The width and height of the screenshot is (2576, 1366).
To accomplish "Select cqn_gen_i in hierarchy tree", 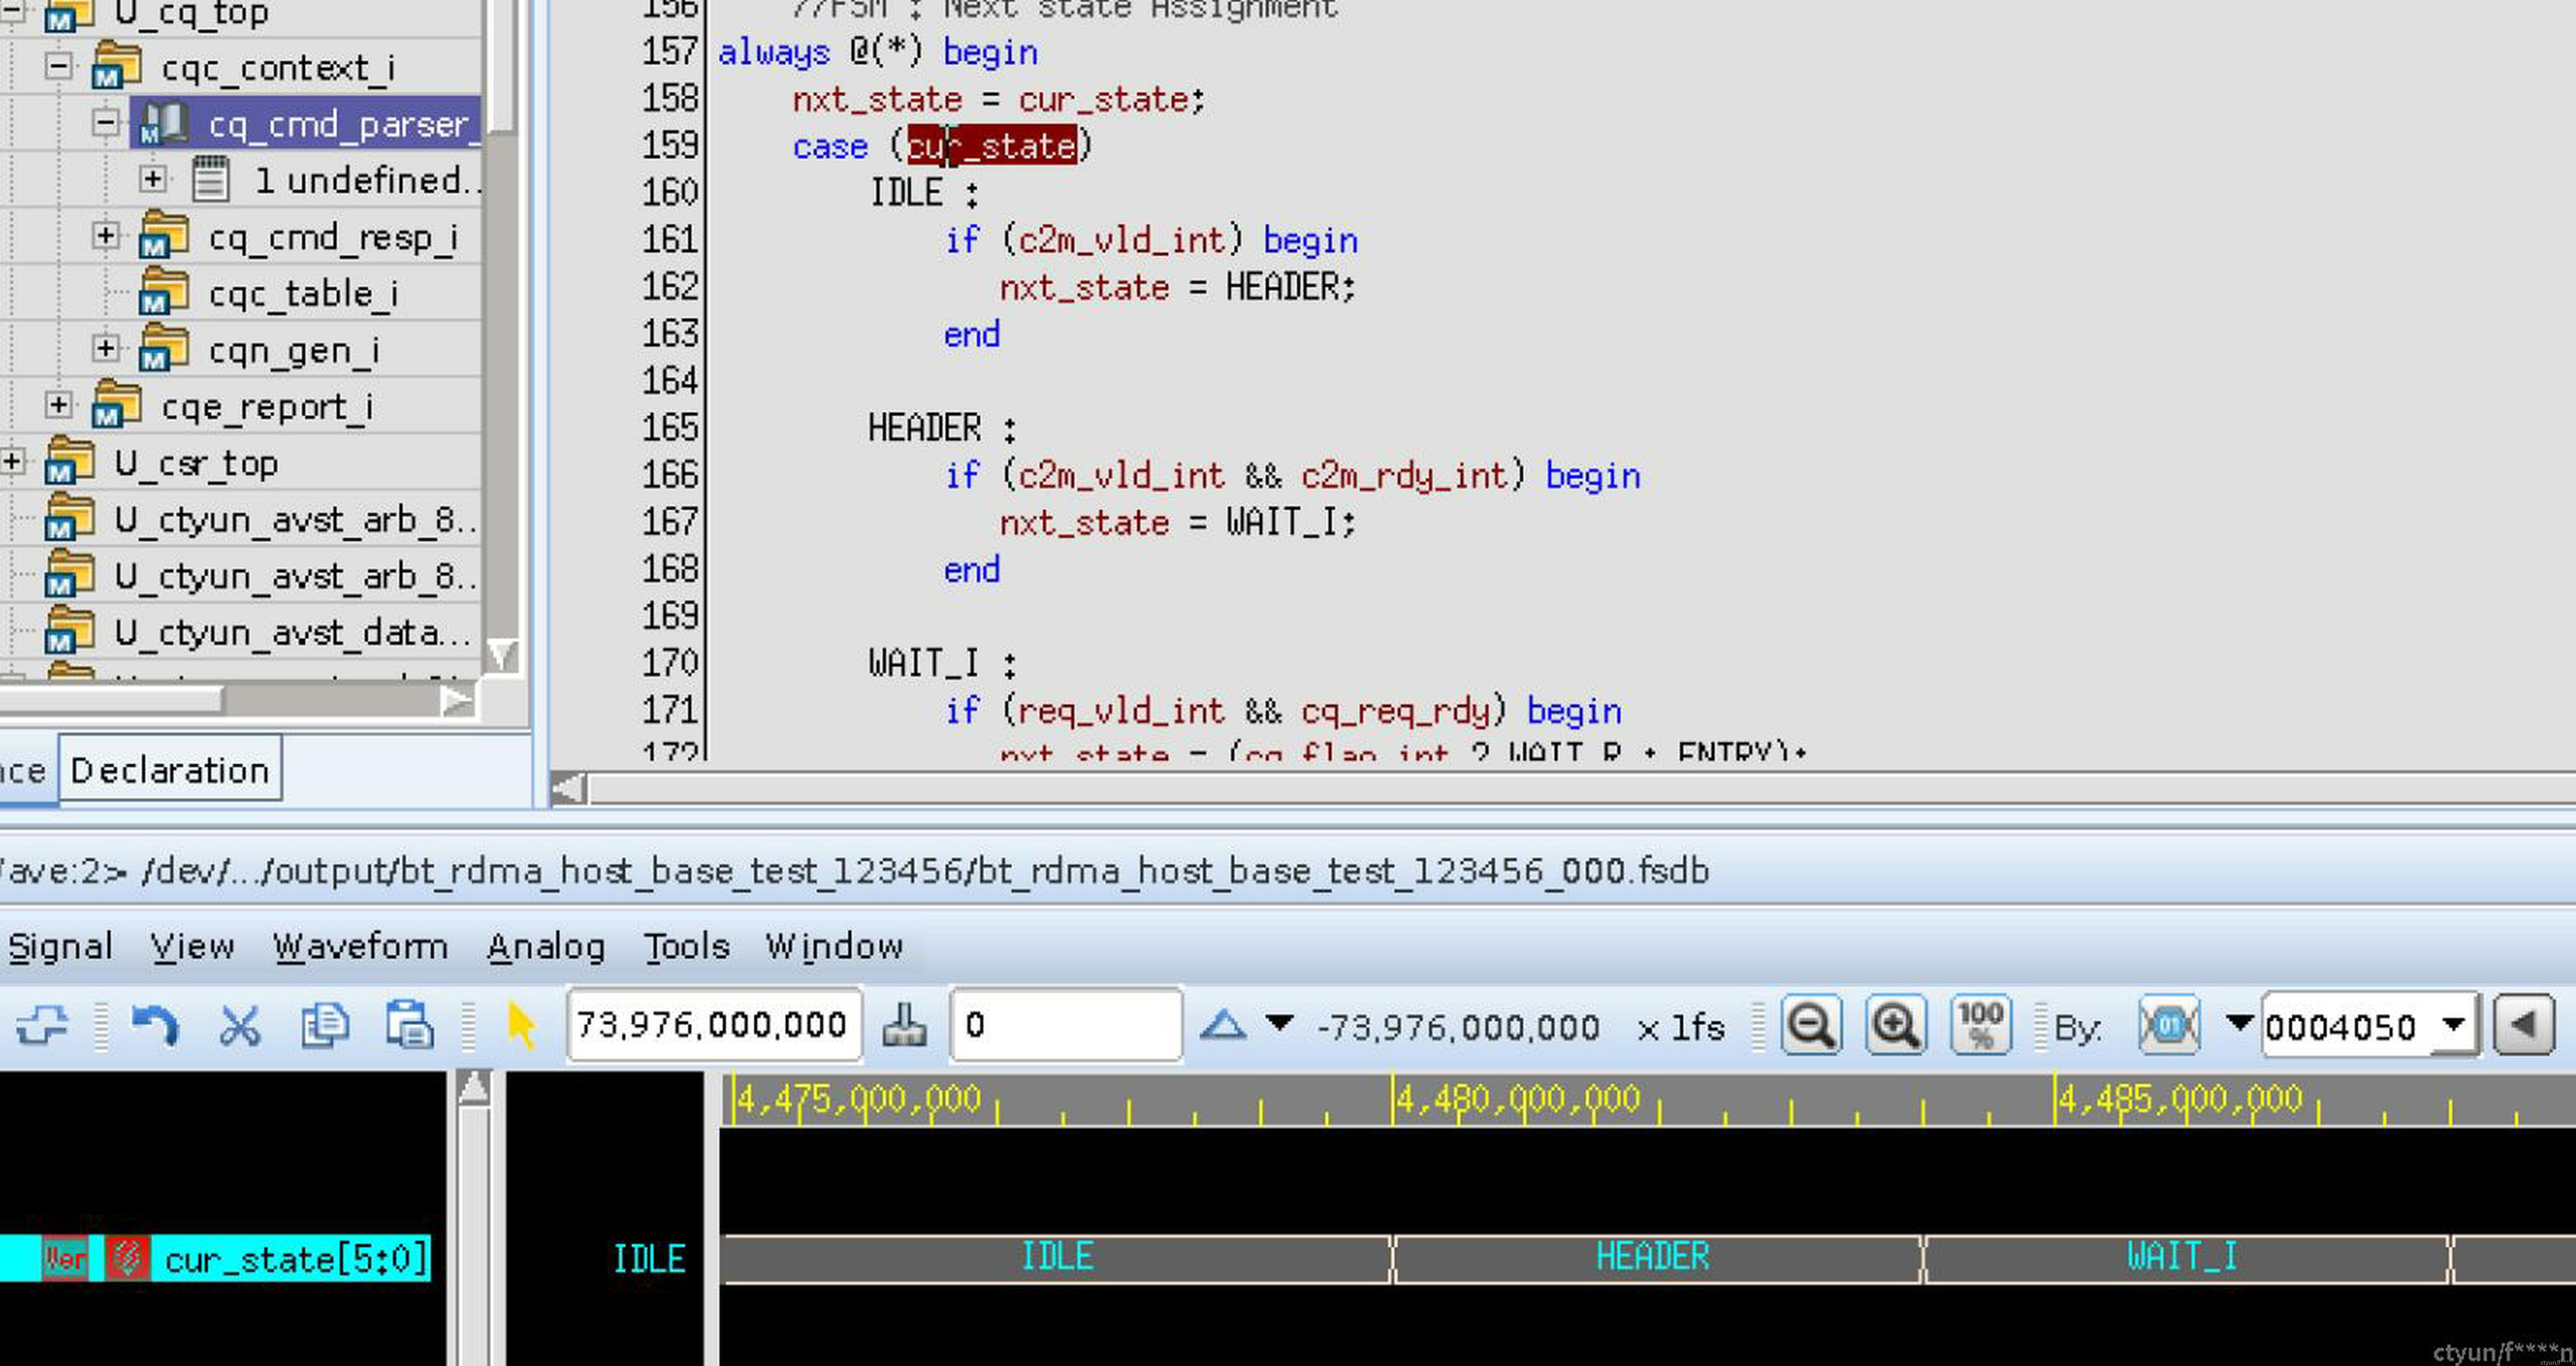I will [294, 351].
